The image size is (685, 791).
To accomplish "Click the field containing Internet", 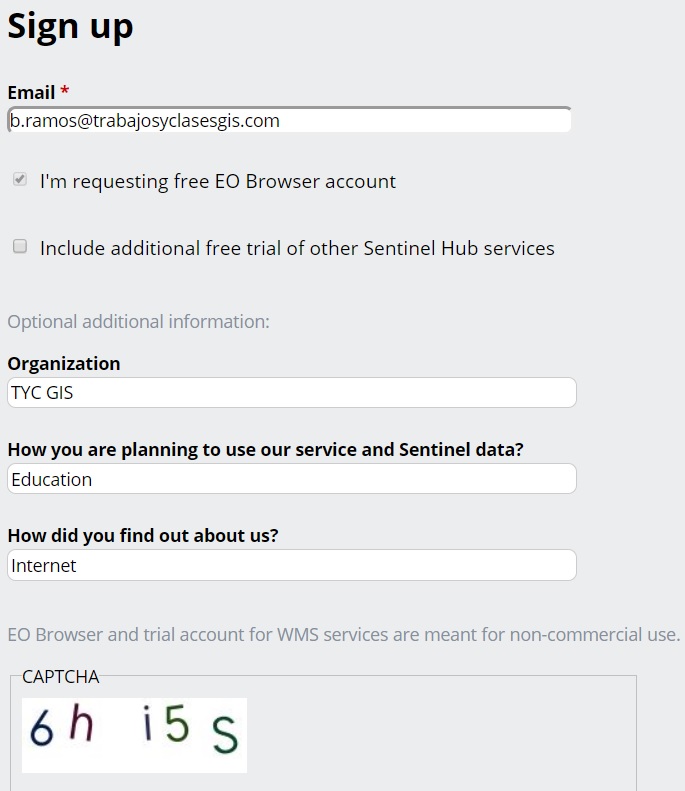I will [x=292, y=565].
